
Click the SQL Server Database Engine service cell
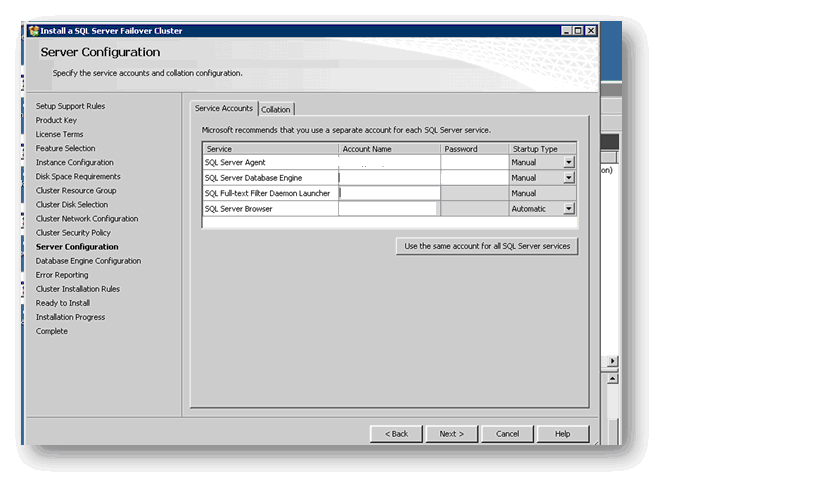point(271,178)
